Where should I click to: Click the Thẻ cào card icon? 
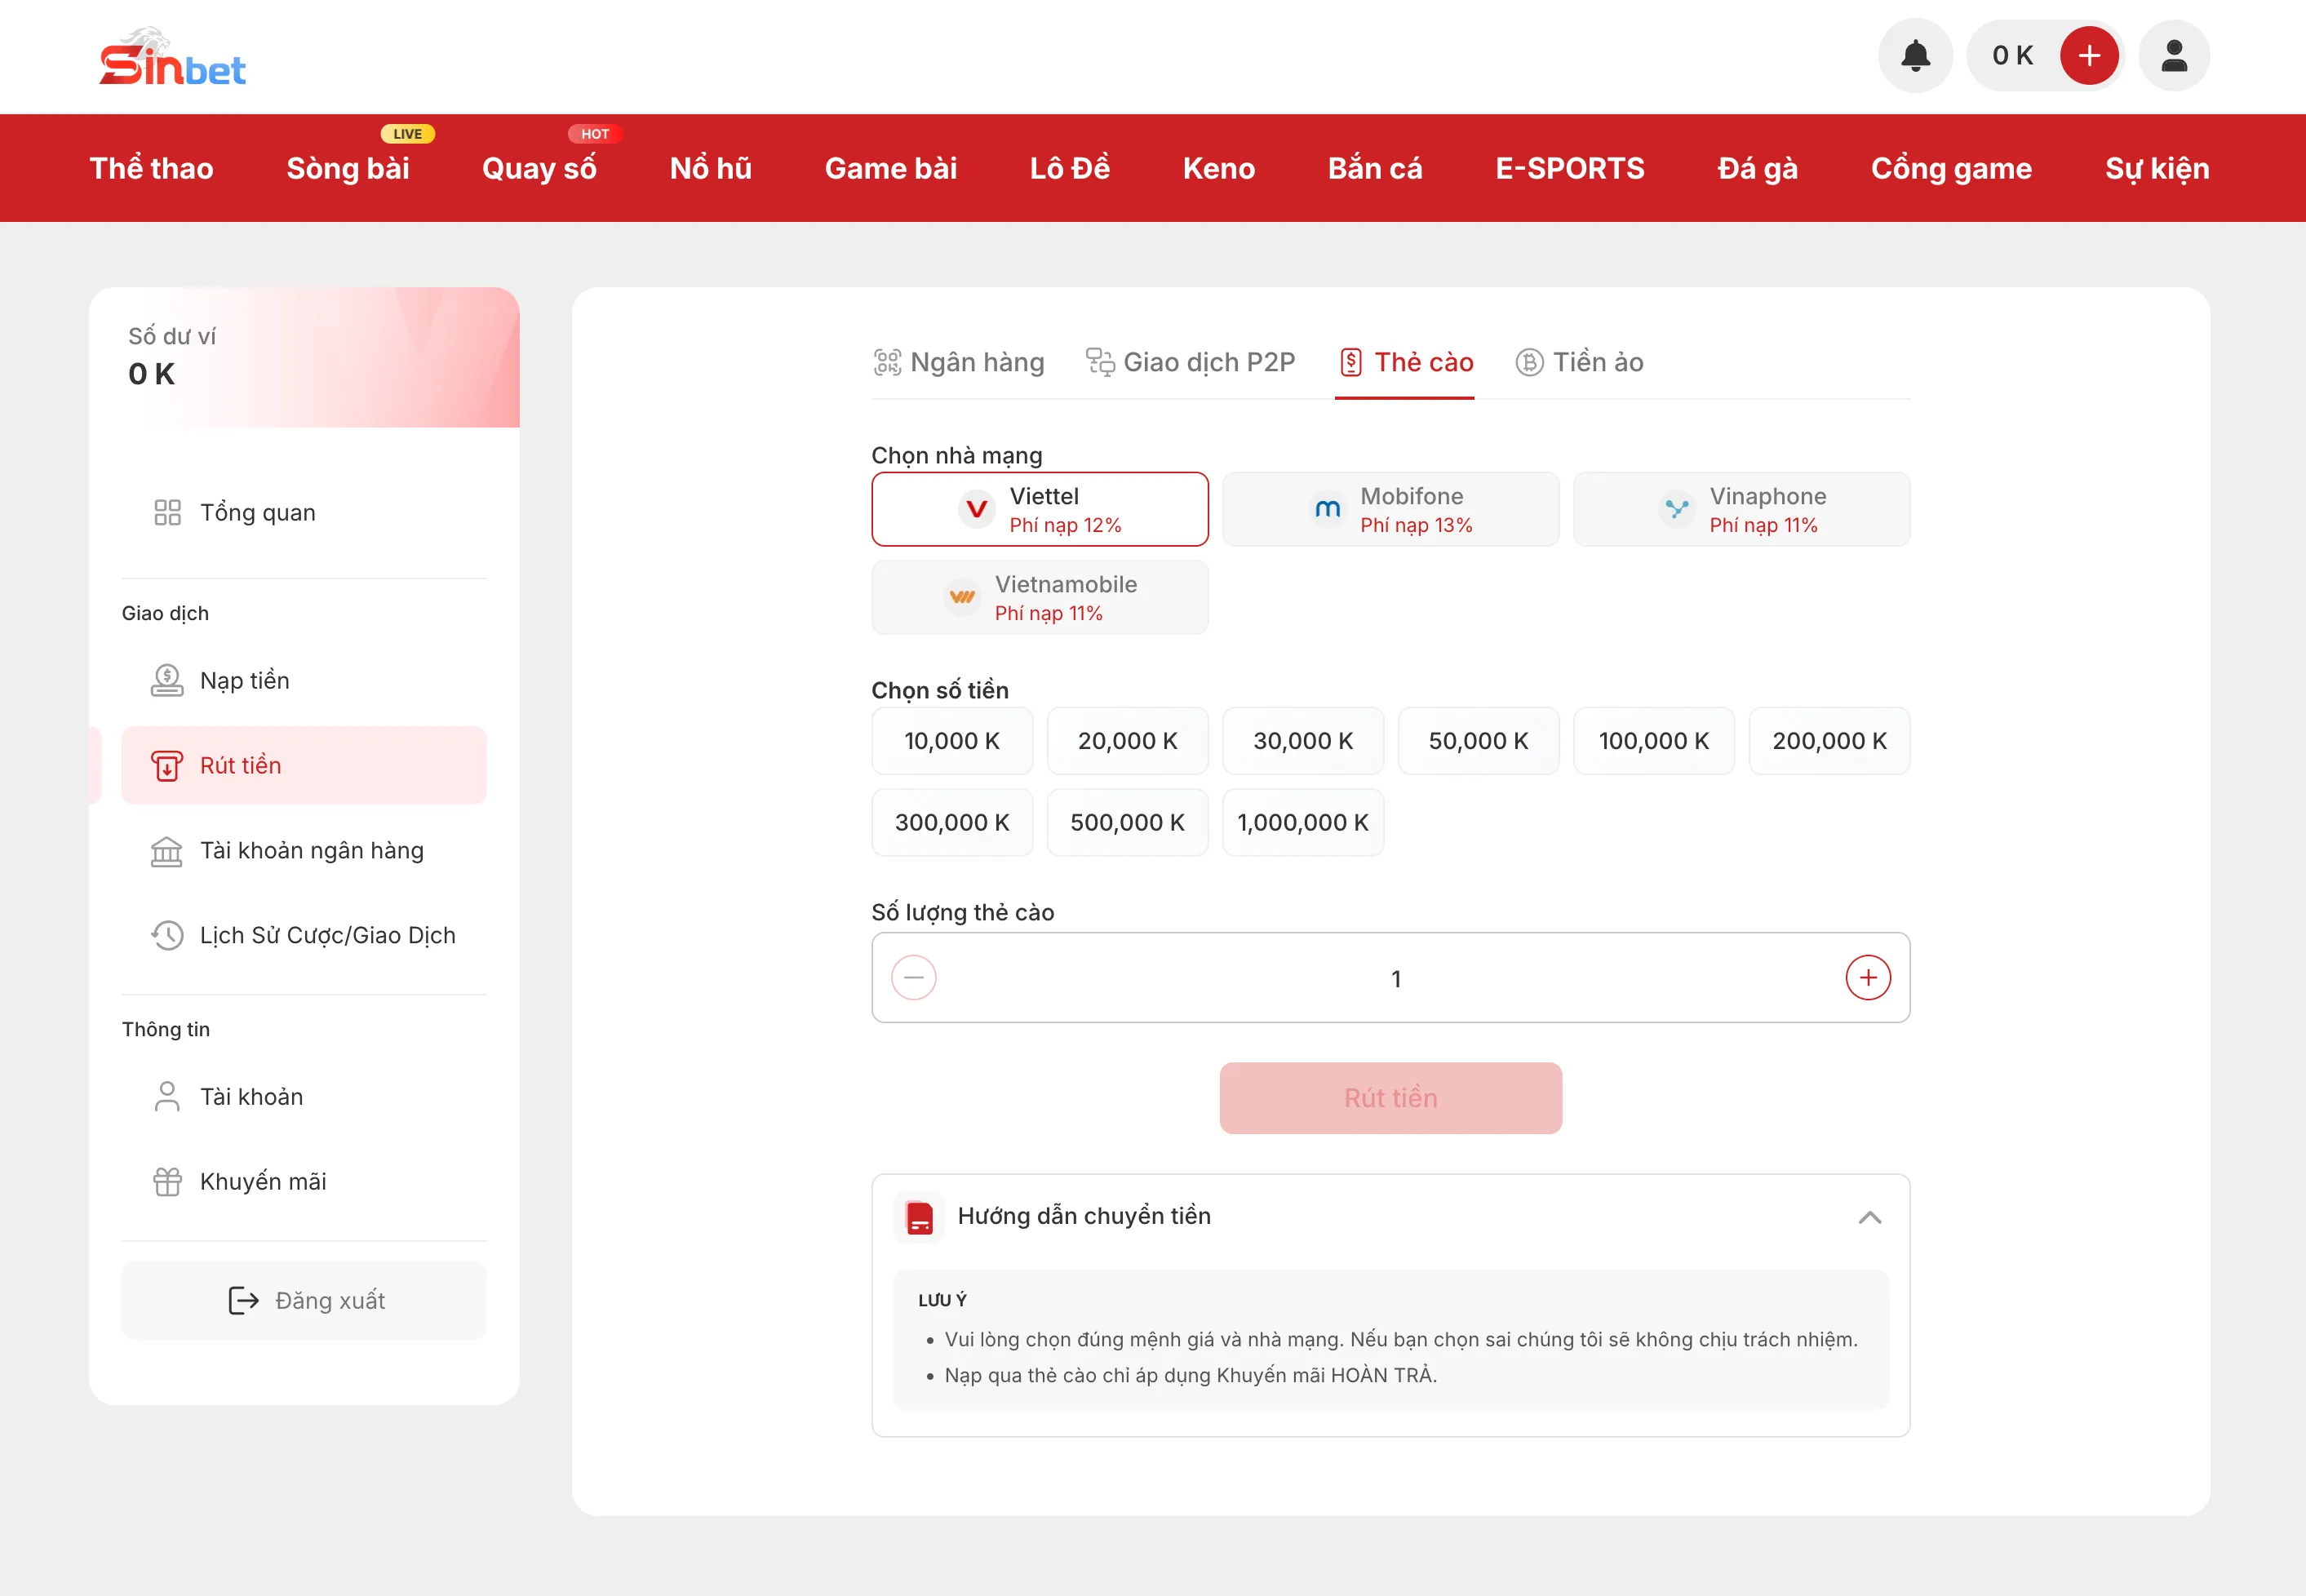(1351, 362)
